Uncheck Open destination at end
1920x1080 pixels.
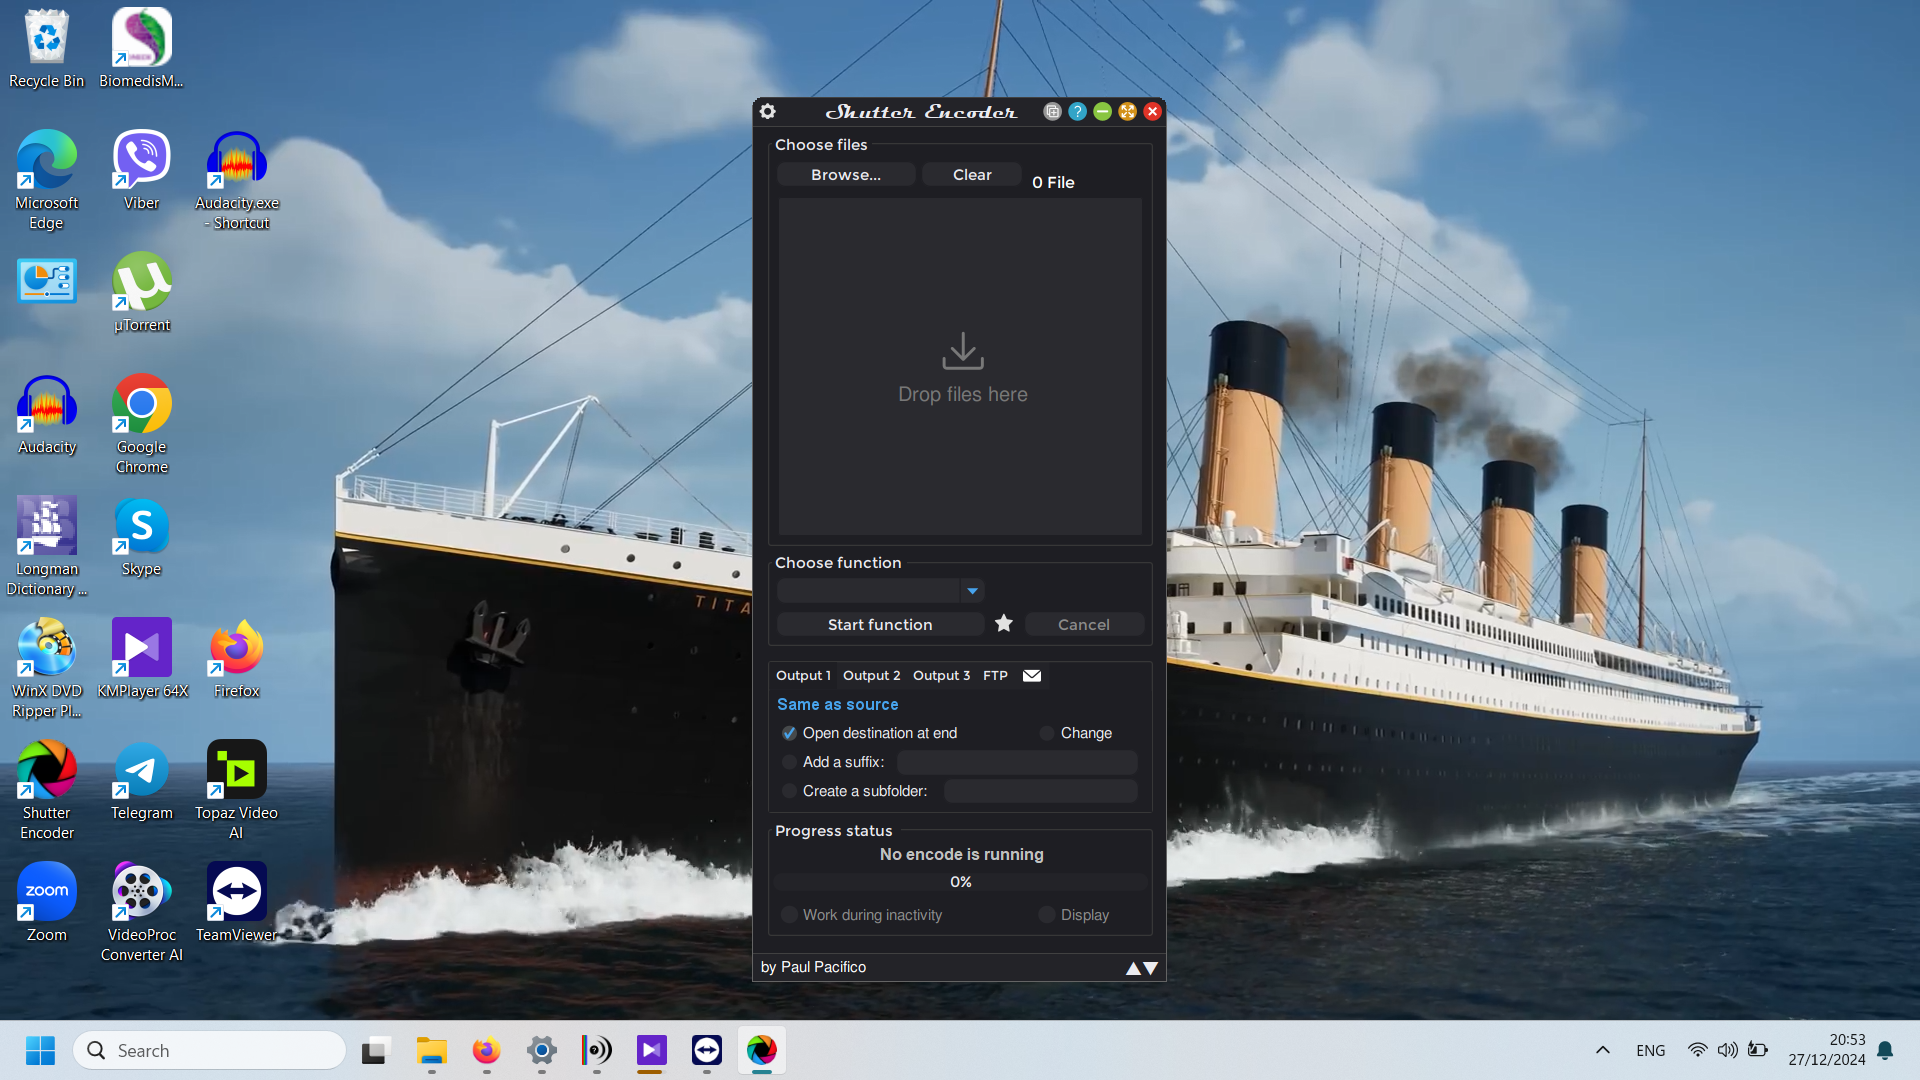pos(789,733)
